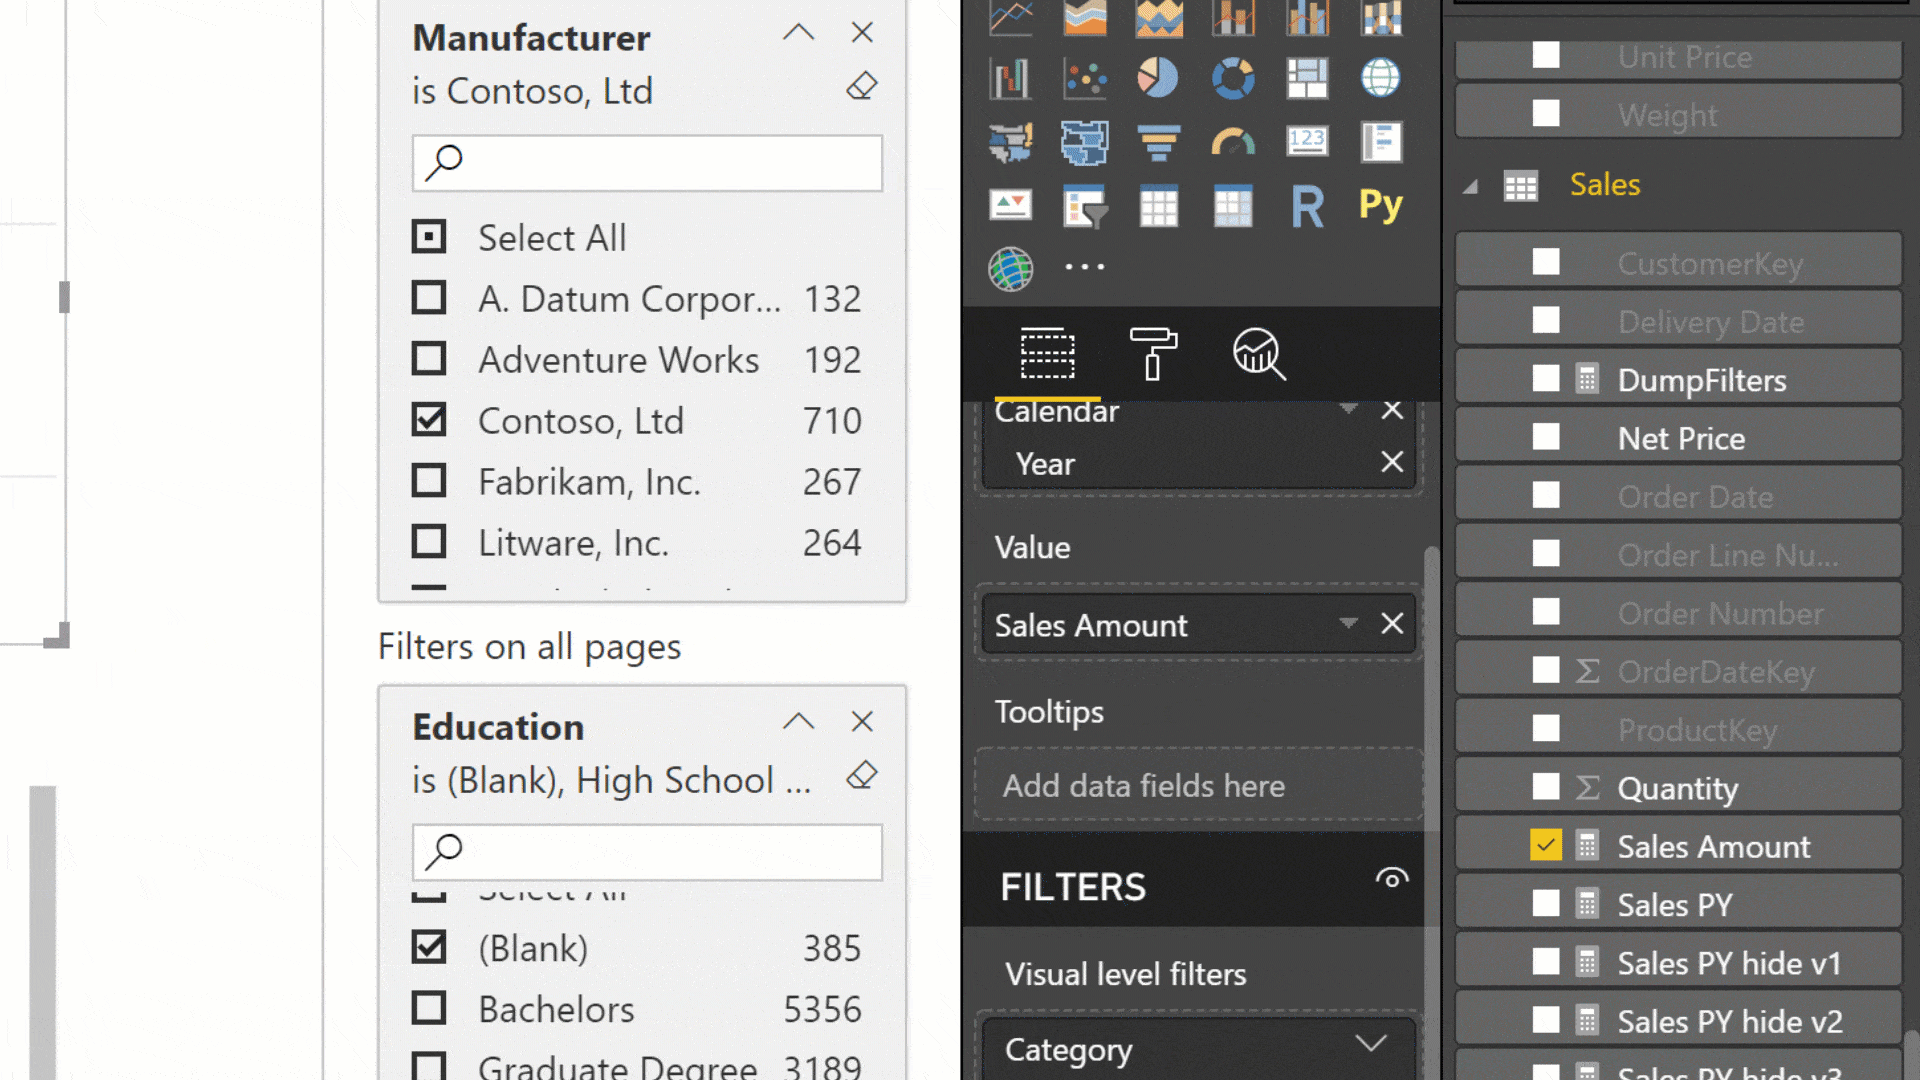Collapse the Sales table in Fields

[1470, 185]
